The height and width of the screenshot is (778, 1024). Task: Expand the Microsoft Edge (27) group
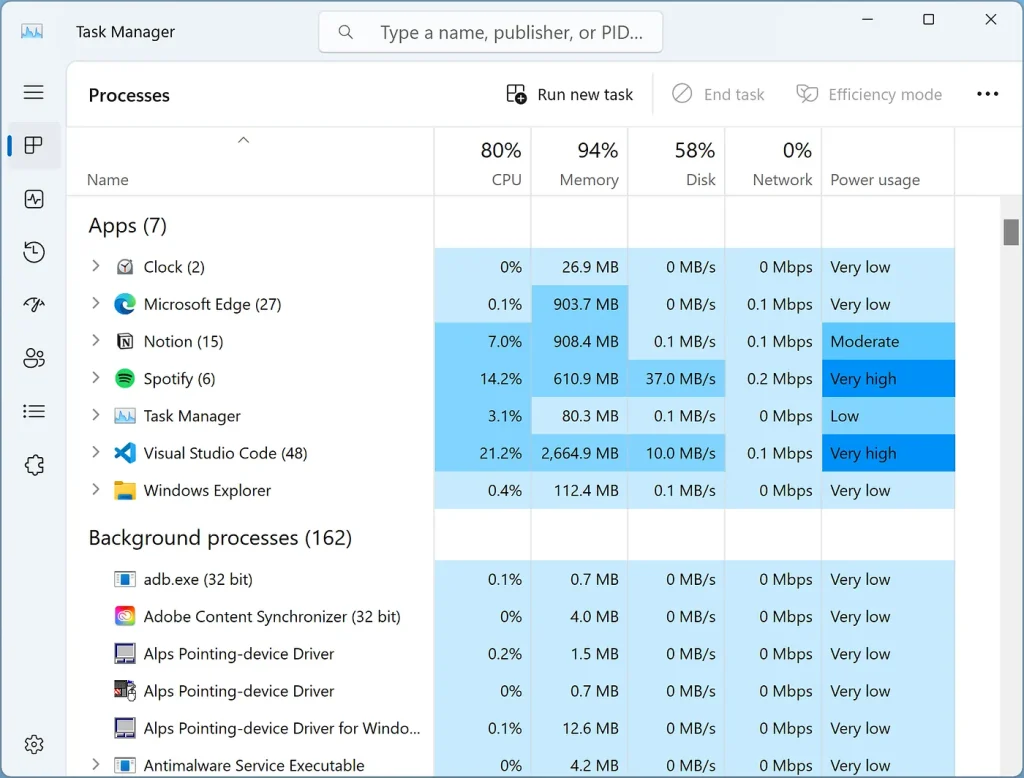pos(95,303)
